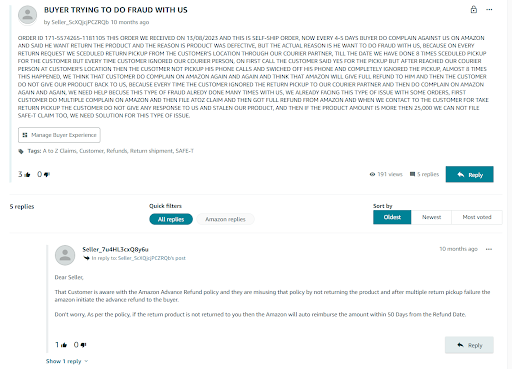This screenshot has width=512, height=369.
Task: Click the gray Reply button on first reply
Action: (x=469, y=345)
